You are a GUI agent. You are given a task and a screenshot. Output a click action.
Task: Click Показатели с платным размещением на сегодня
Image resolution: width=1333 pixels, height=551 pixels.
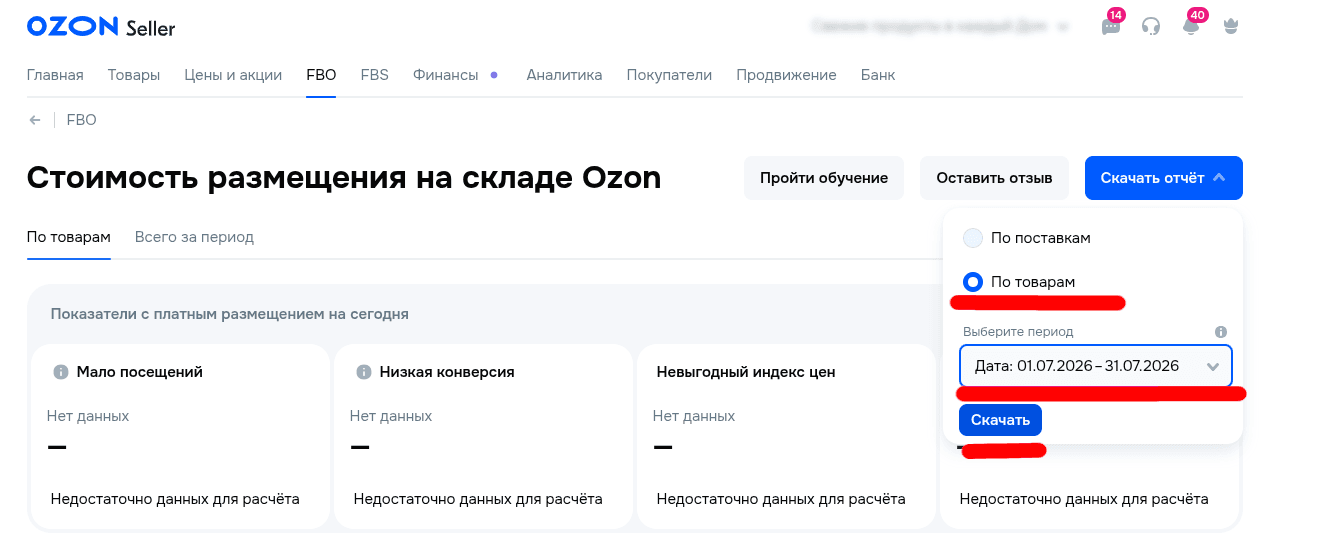tap(230, 314)
